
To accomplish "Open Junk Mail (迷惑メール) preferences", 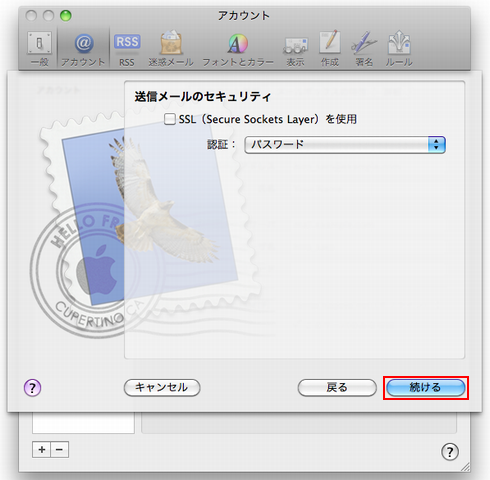I will tap(171, 49).
